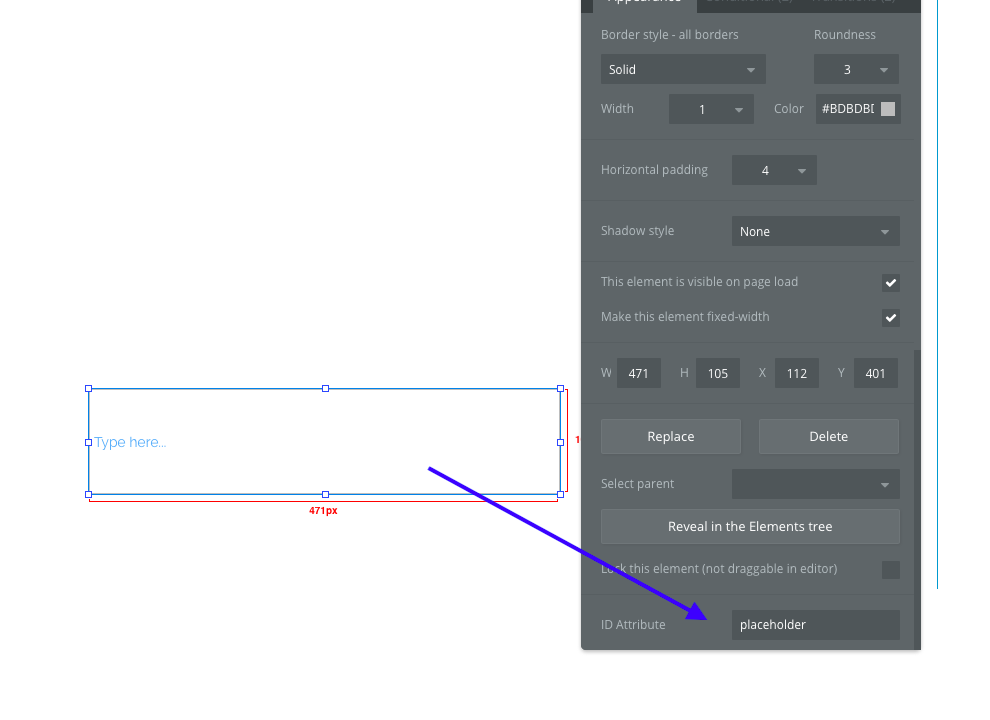Click the 'Width' label text

(x=617, y=109)
